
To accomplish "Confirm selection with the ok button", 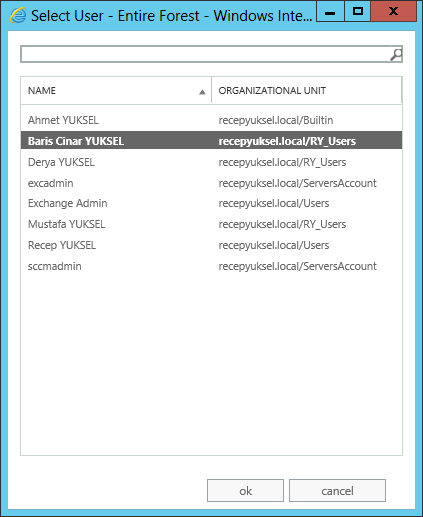I will click(x=245, y=490).
